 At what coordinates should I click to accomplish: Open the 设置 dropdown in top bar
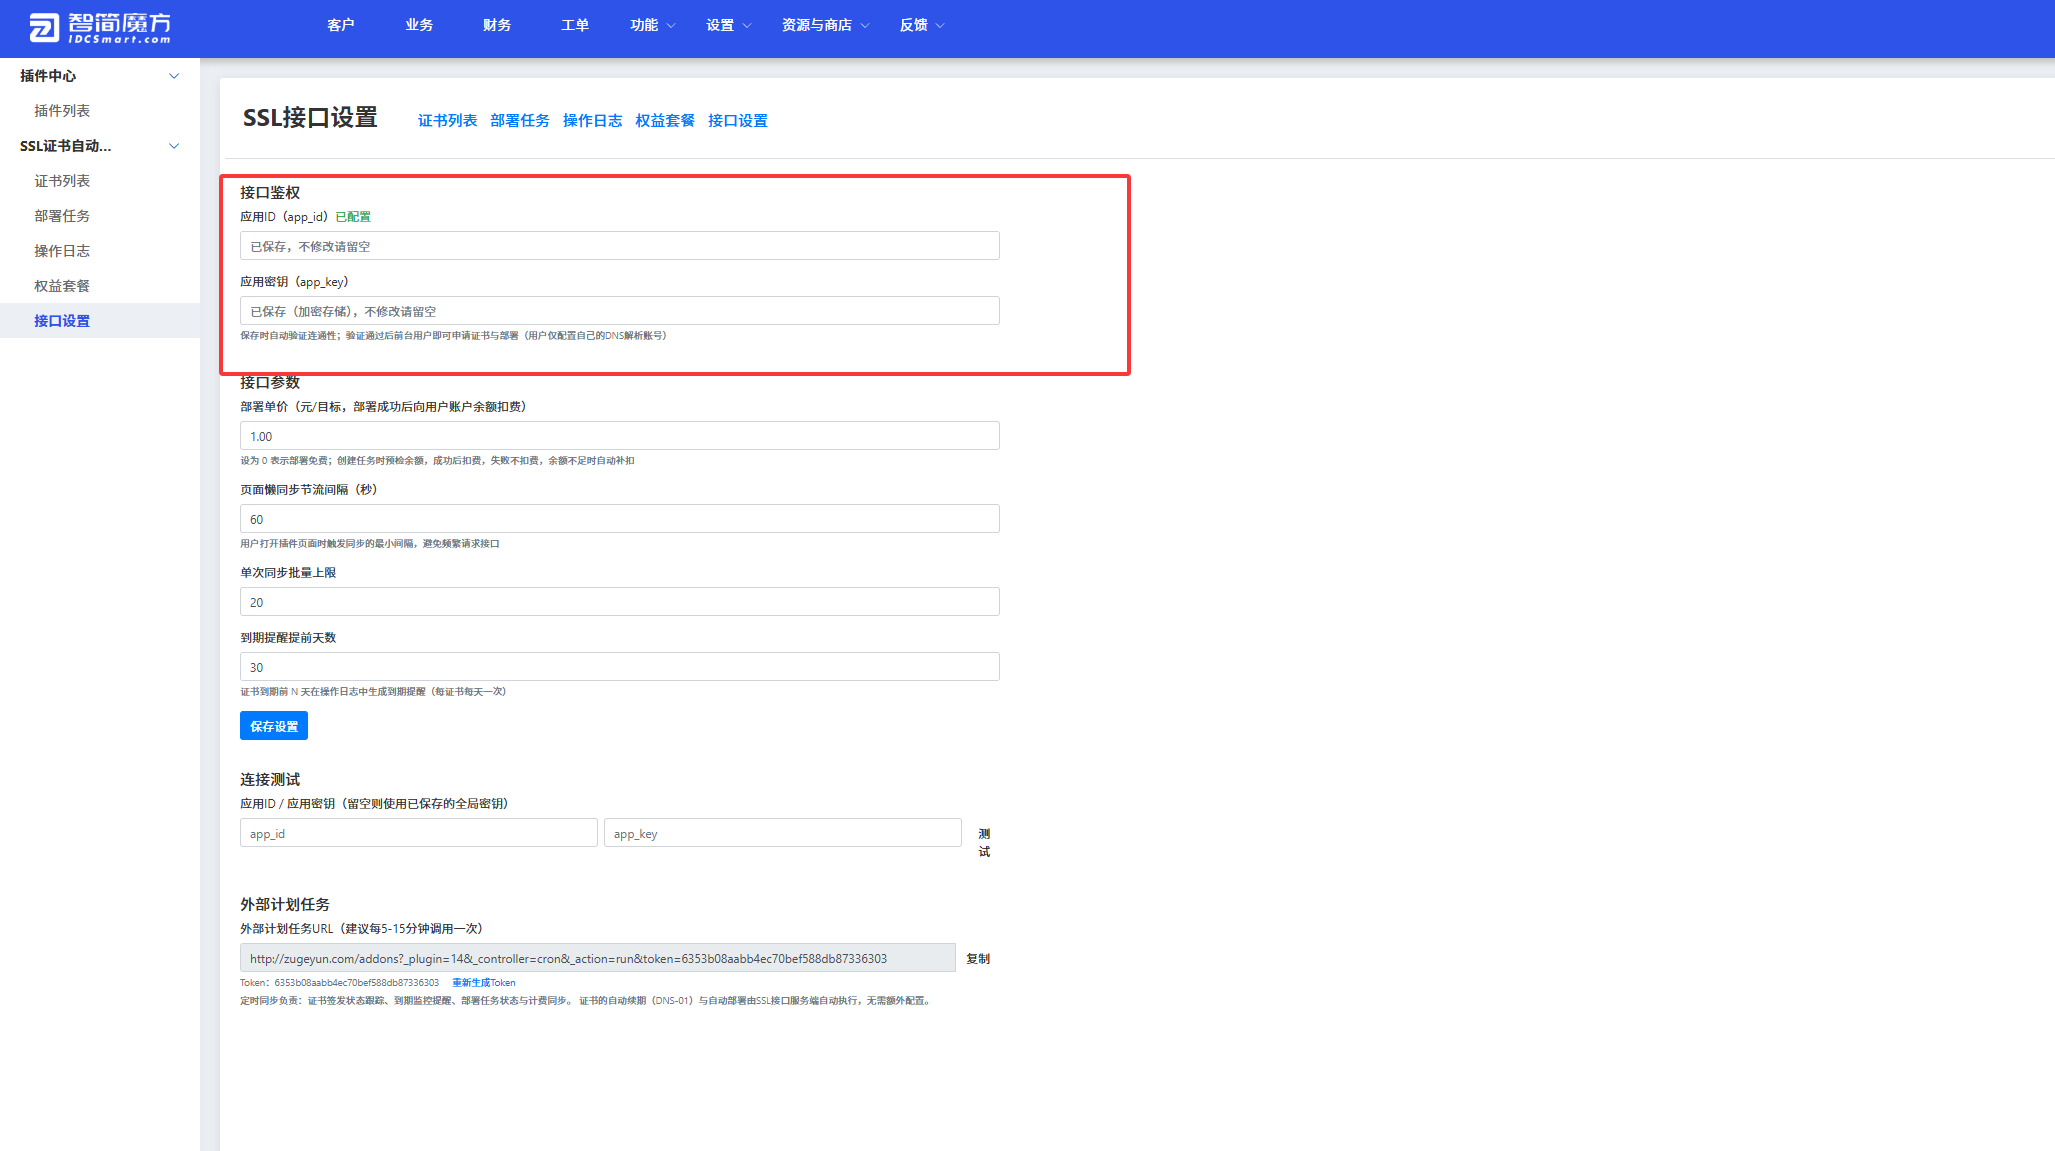(x=729, y=25)
